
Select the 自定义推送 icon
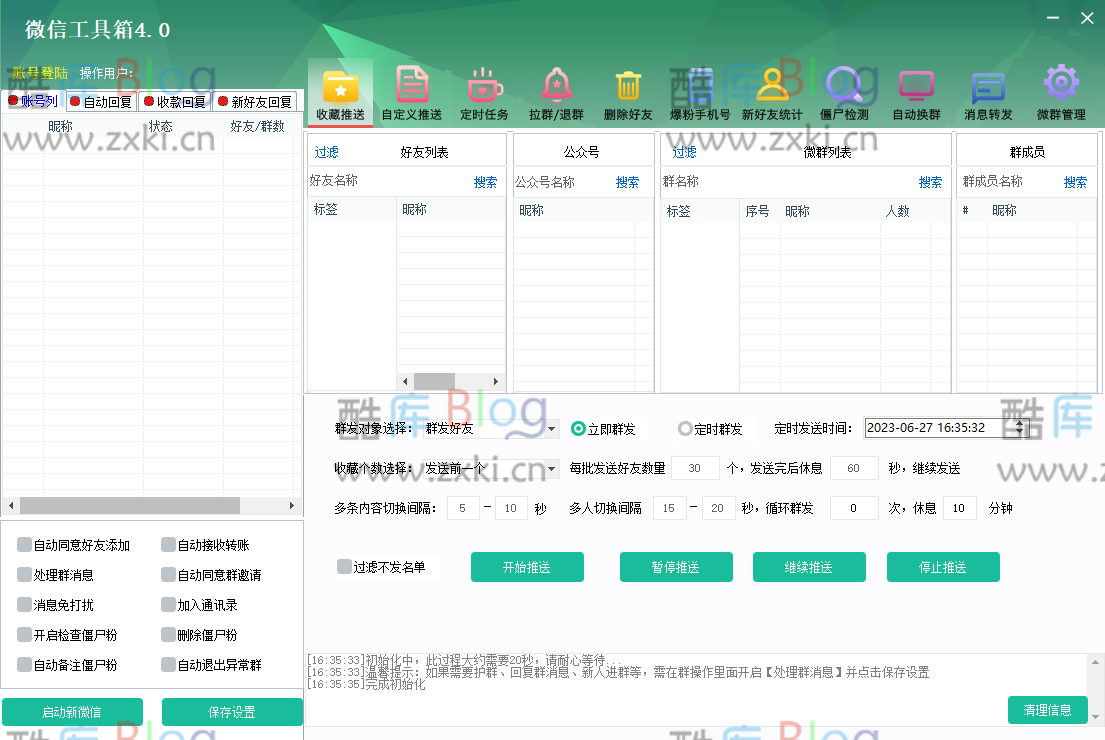(x=411, y=92)
